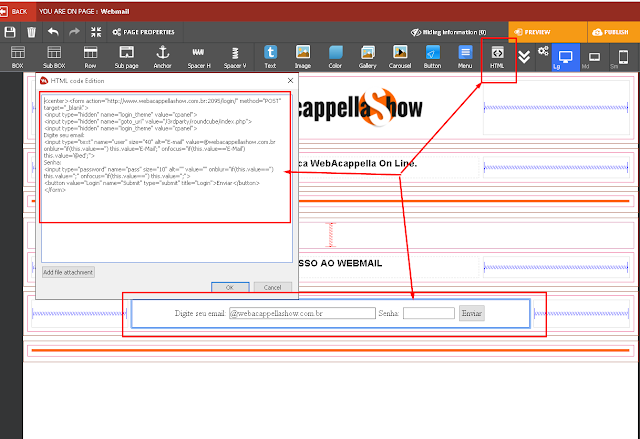Redo the last action
The image size is (640, 439).
74,32
